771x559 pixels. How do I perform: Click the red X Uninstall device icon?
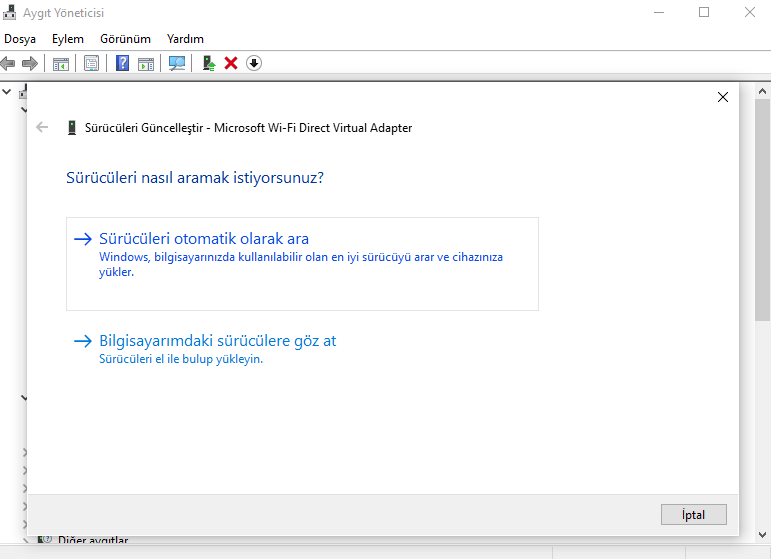231,63
